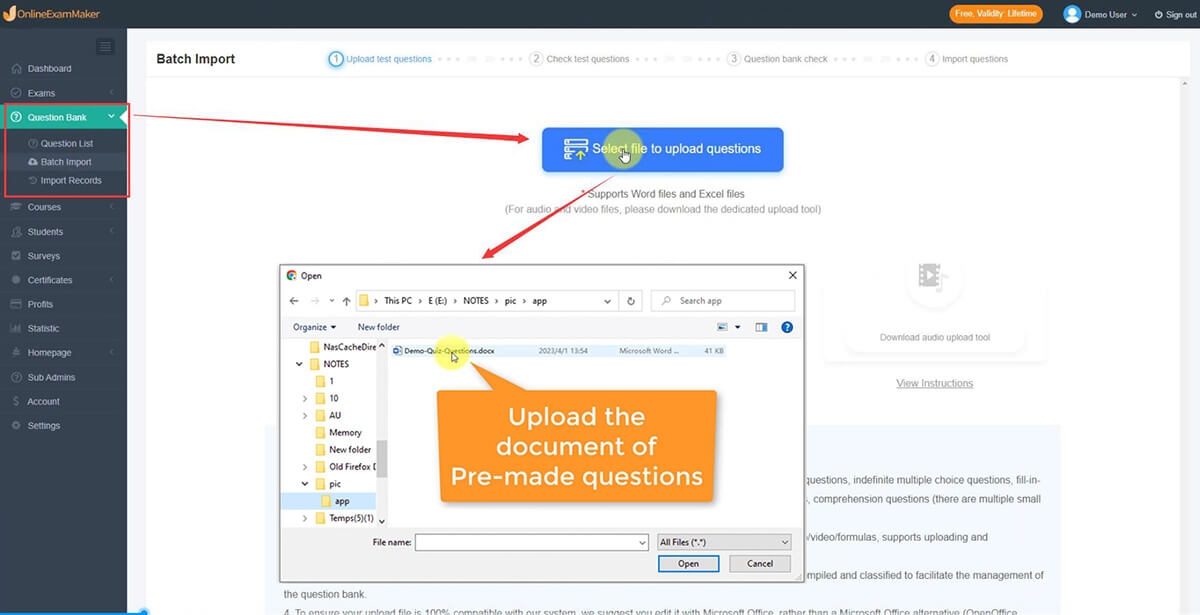Expand the address bar history dropdown

pos(608,301)
